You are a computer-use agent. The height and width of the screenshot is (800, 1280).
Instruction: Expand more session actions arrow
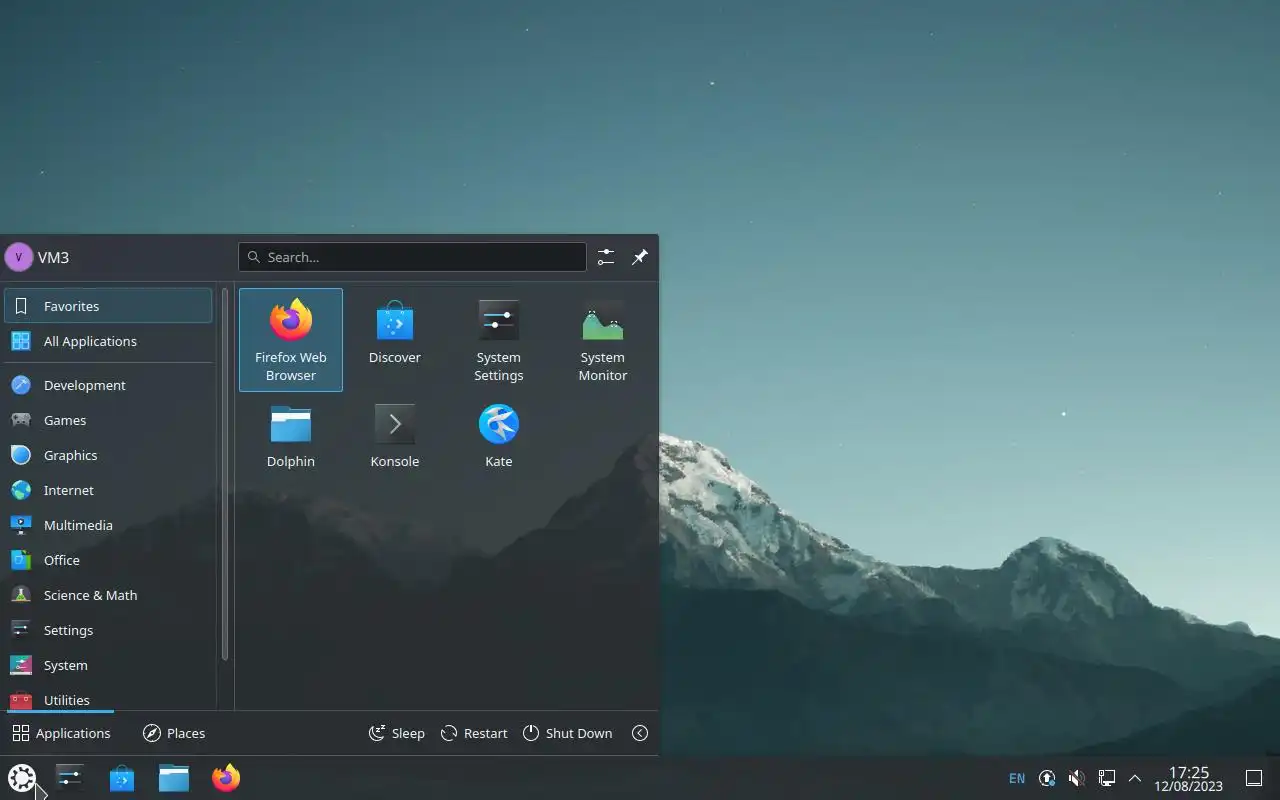(x=640, y=733)
